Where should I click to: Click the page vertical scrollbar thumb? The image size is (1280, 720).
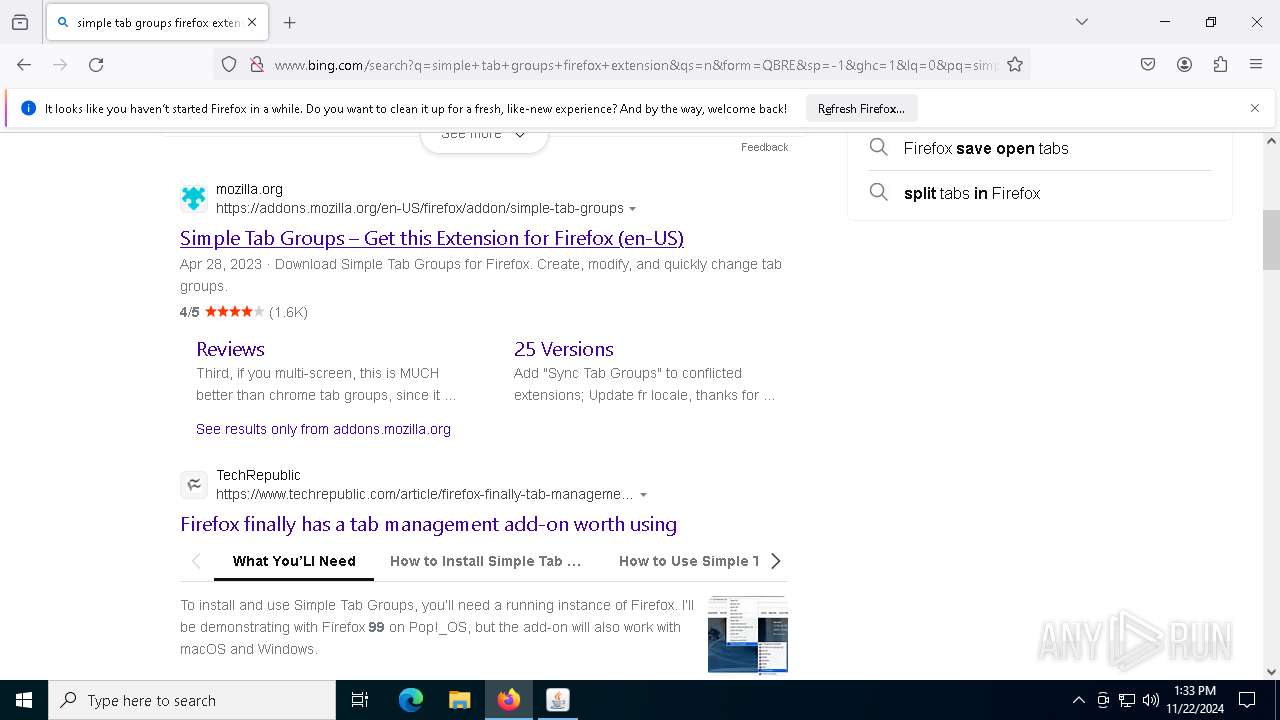click(x=1271, y=240)
